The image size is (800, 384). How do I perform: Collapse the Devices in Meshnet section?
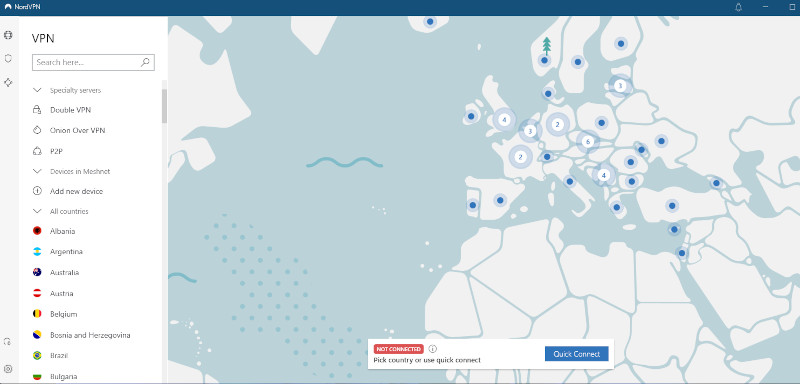click(x=37, y=171)
